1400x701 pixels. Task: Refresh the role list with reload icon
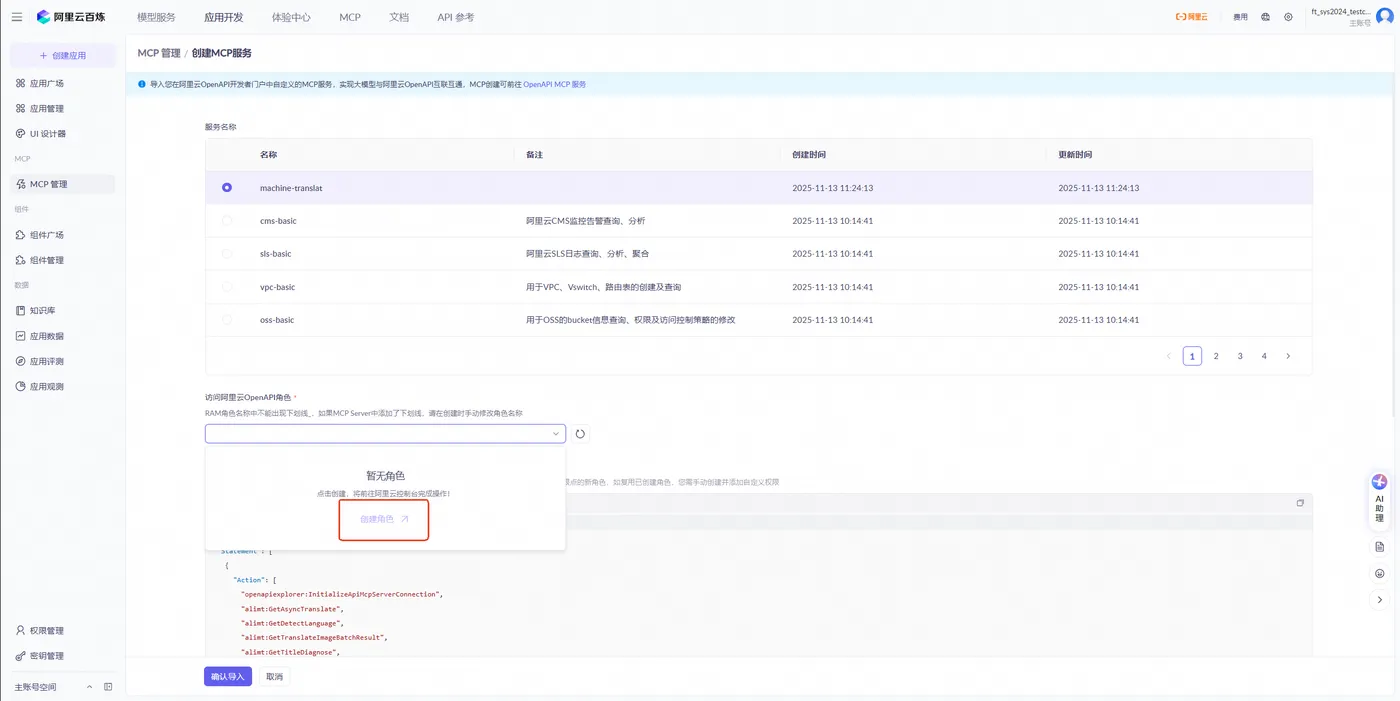[x=580, y=434]
